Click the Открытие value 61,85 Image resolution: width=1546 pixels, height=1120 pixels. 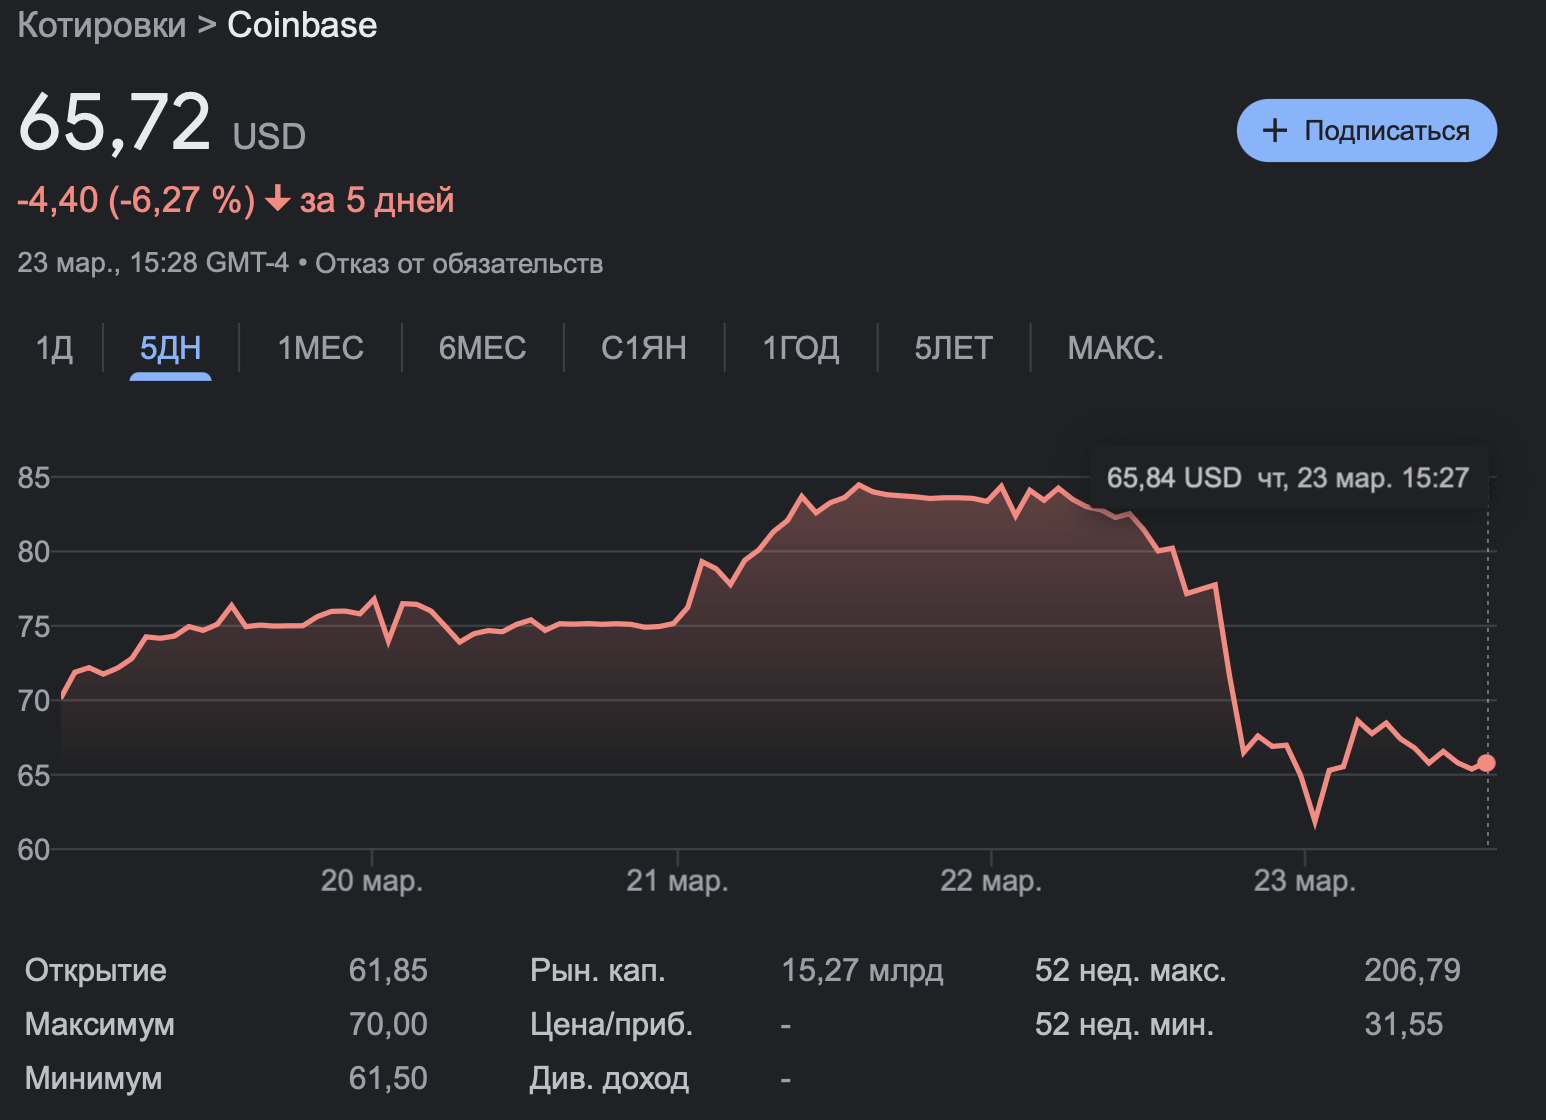coord(388,970)
